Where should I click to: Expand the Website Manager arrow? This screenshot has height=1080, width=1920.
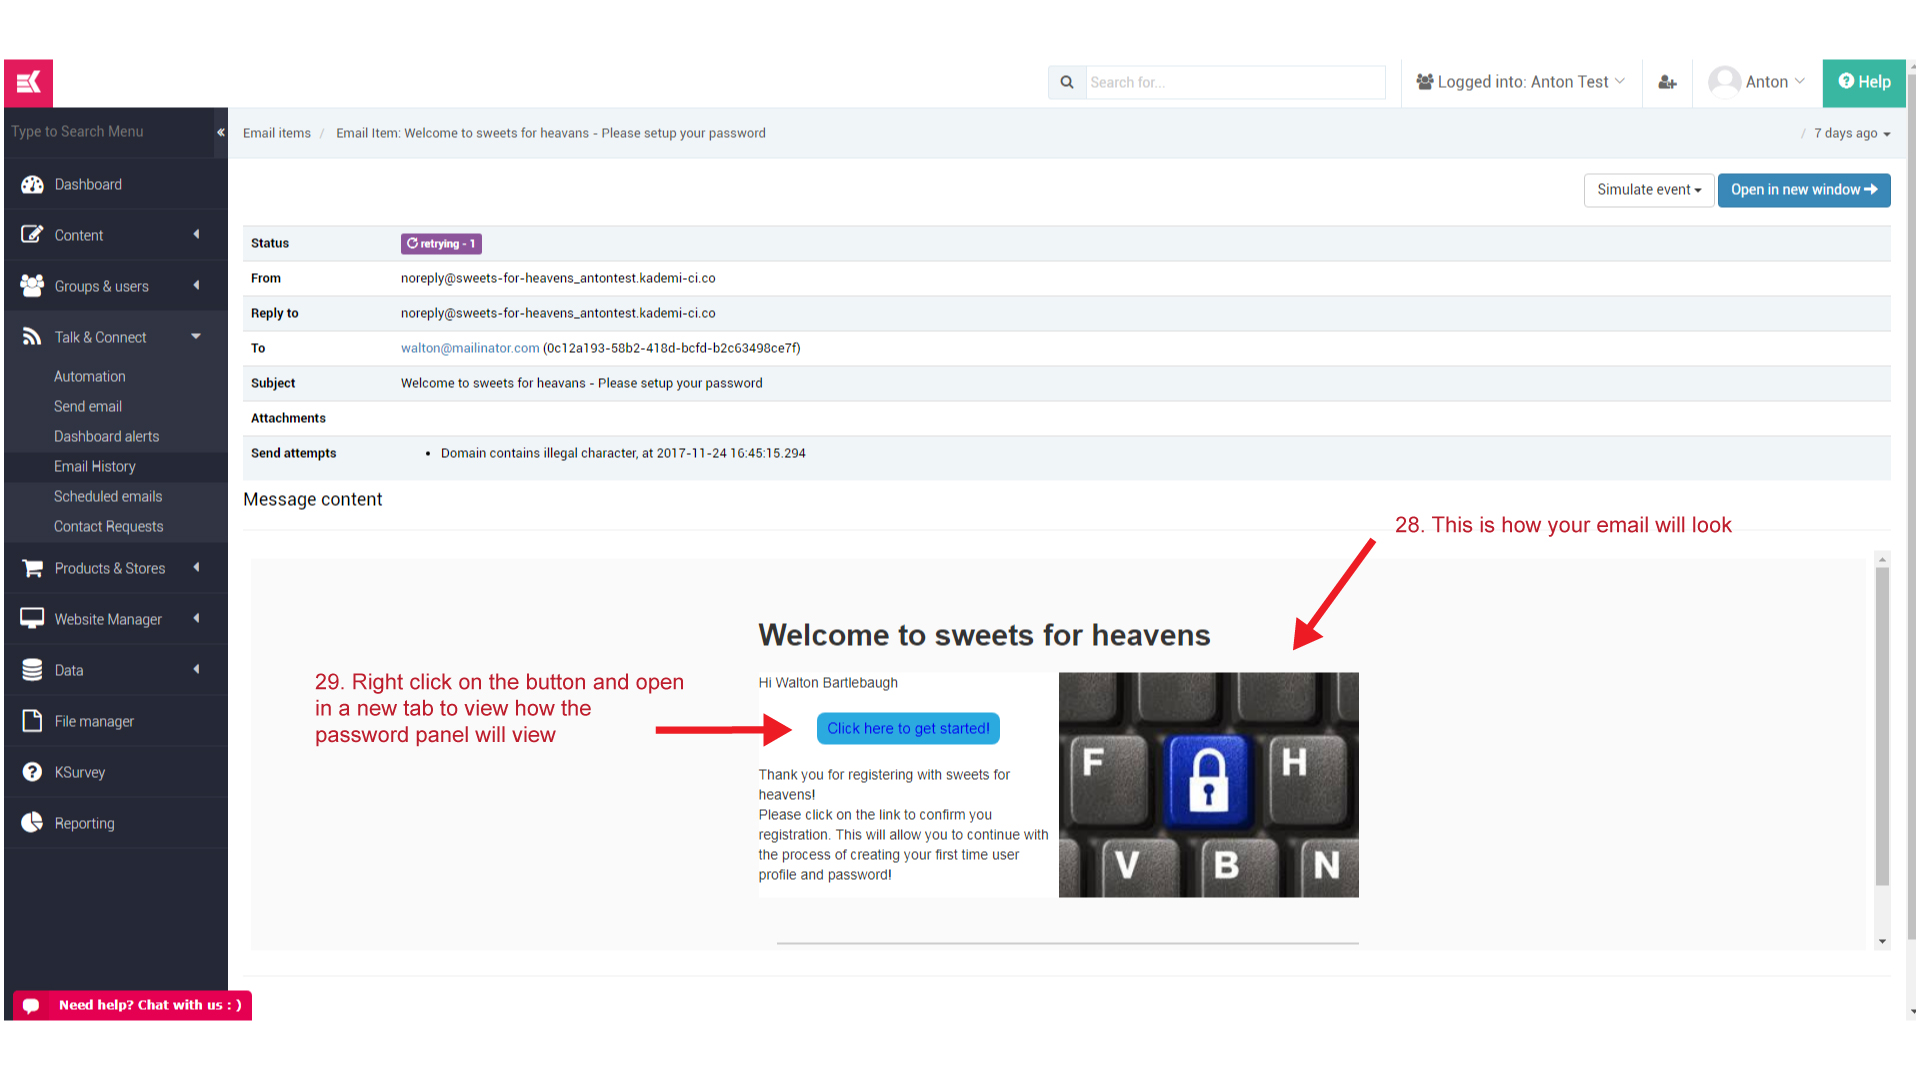click(x=196, y=618)
